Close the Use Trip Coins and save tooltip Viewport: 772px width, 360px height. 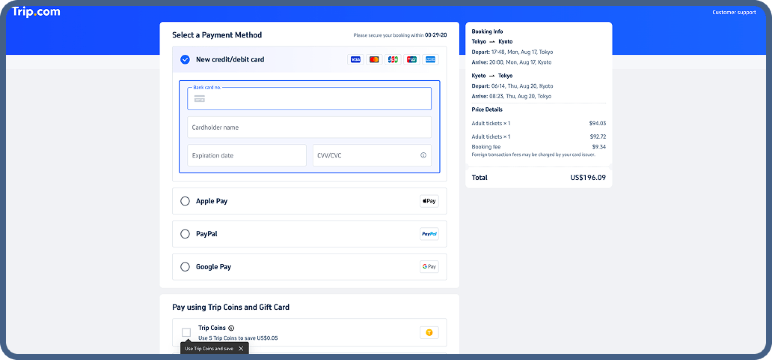(241, 348)
